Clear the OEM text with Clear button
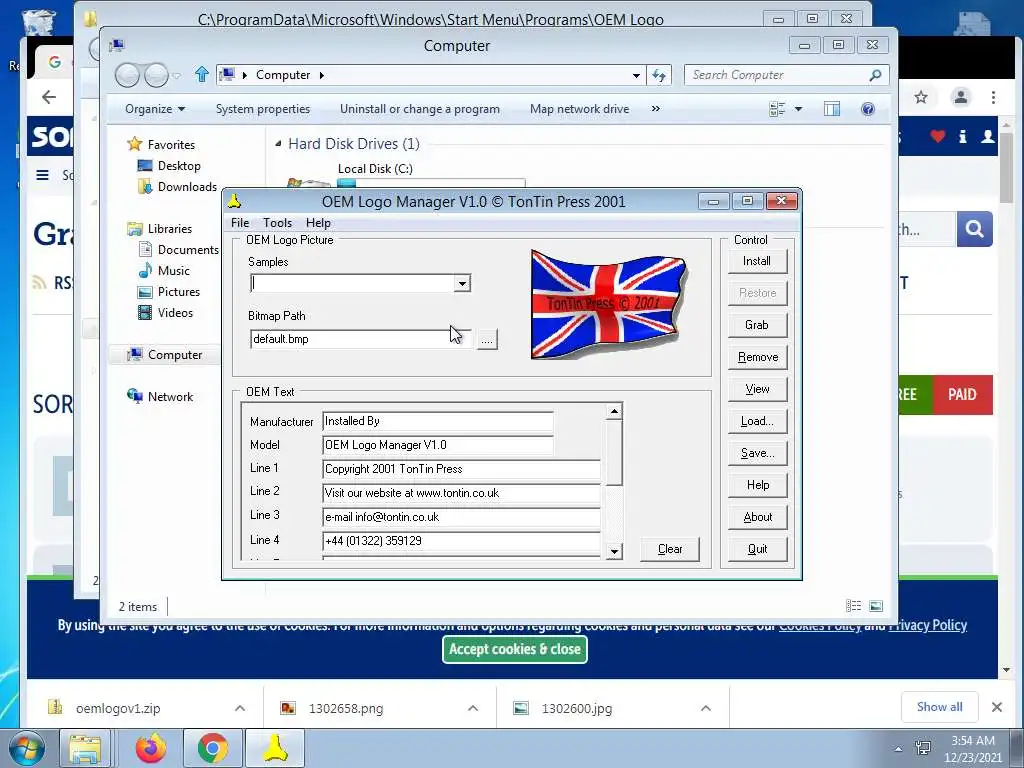Image resolution: width=1024 pixels, height=768 pixels. [669, 549]
